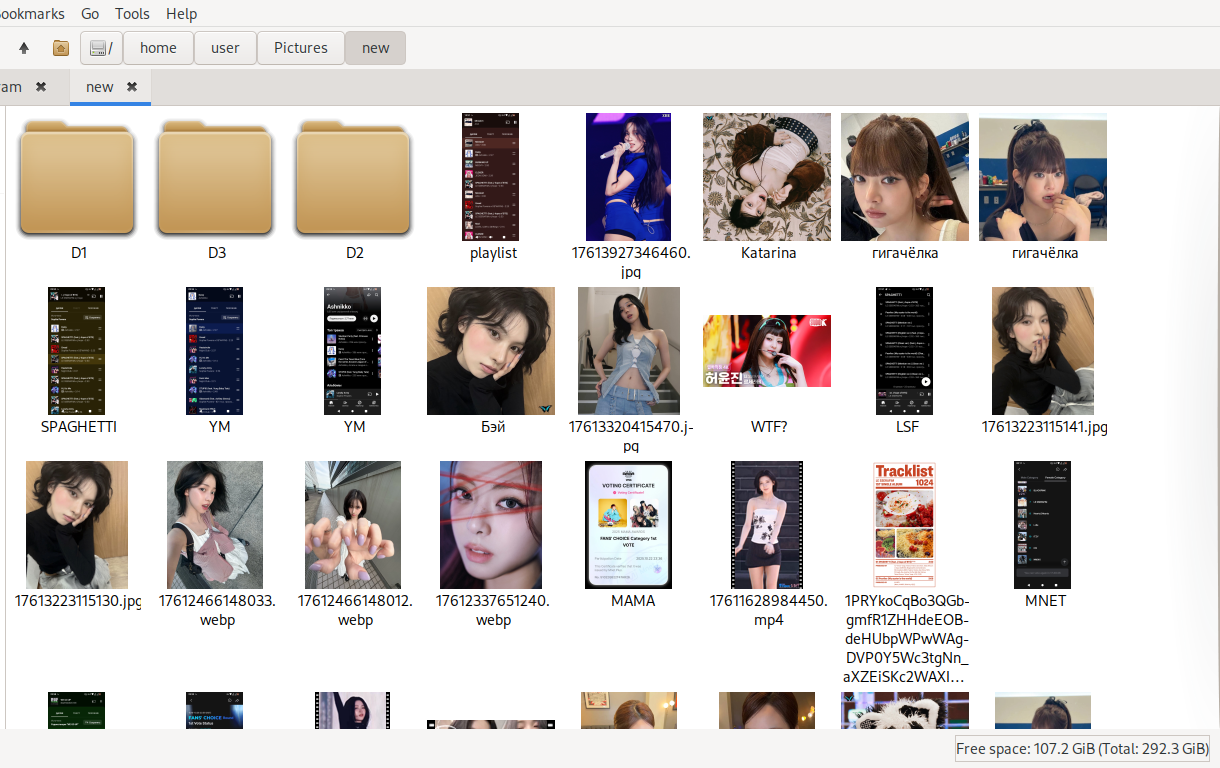Select the MAMA voting certificate thumbnail
This screenshot has width=1220, height=768.
click(629, 525)
